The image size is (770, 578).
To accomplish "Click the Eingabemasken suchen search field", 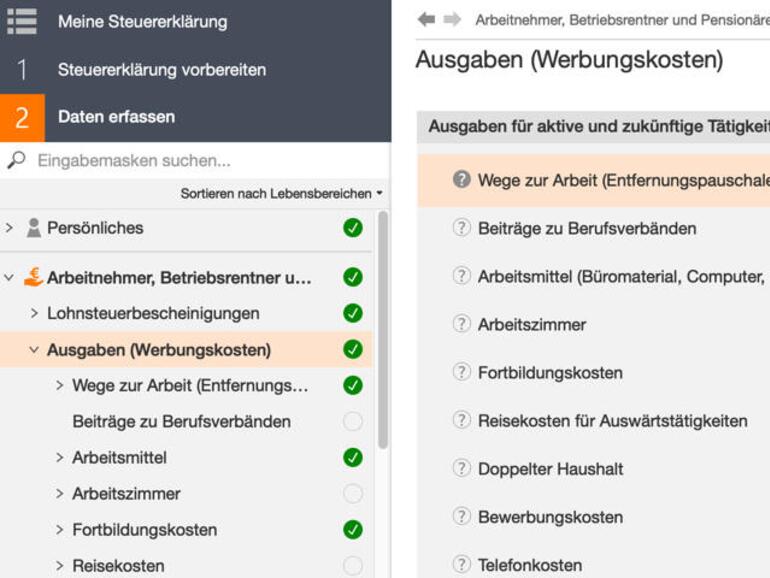I will [200, 160].
